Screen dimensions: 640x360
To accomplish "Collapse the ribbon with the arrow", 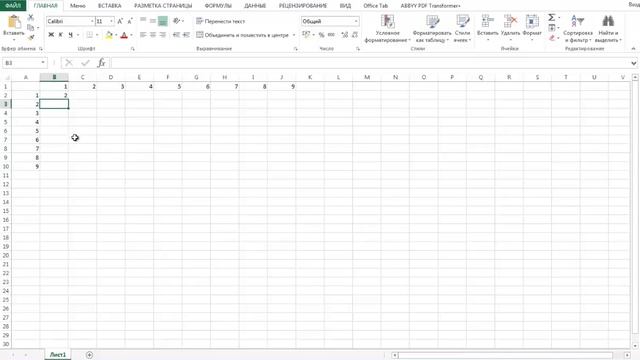I will (x=633, y=49).
